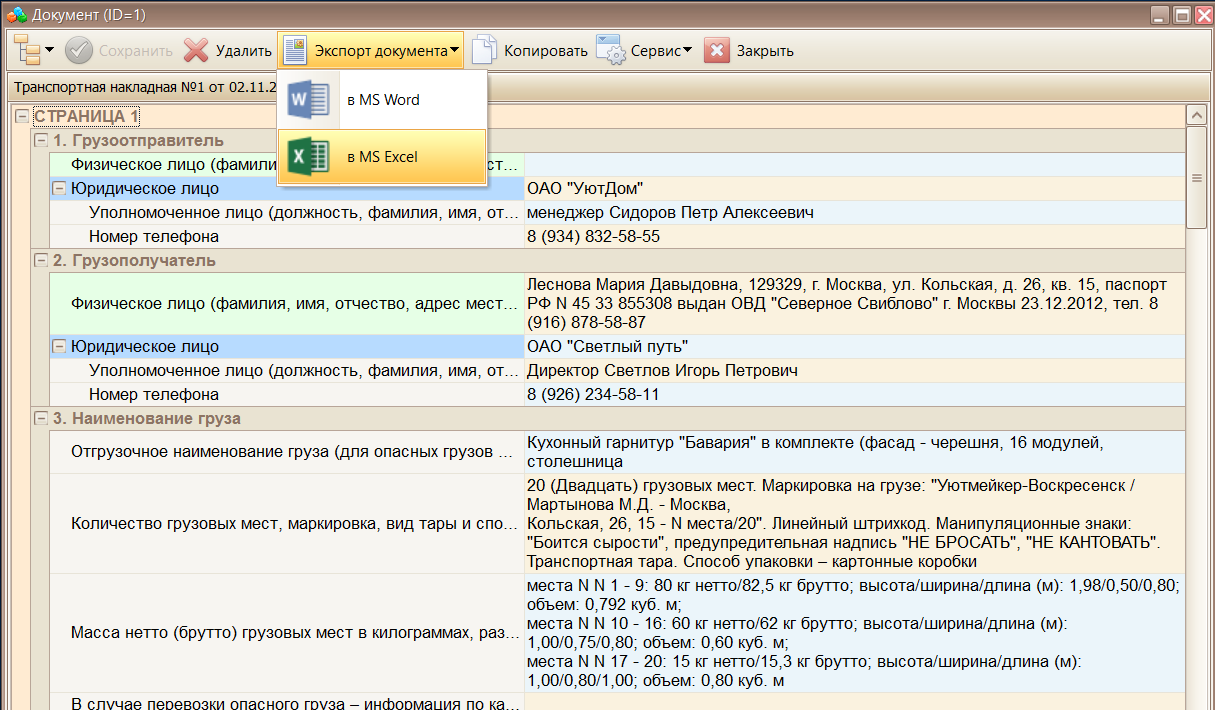Image resolution: width=1215 pixels, height=710 pixels.
Task: Minimize the Документ (ID=1) window
Action: [1159, 15]
